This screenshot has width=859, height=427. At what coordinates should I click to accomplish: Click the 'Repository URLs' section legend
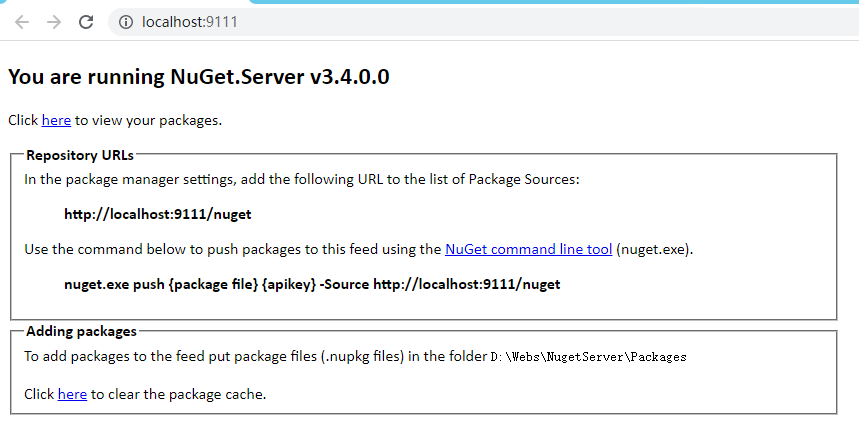click(80, 156)
